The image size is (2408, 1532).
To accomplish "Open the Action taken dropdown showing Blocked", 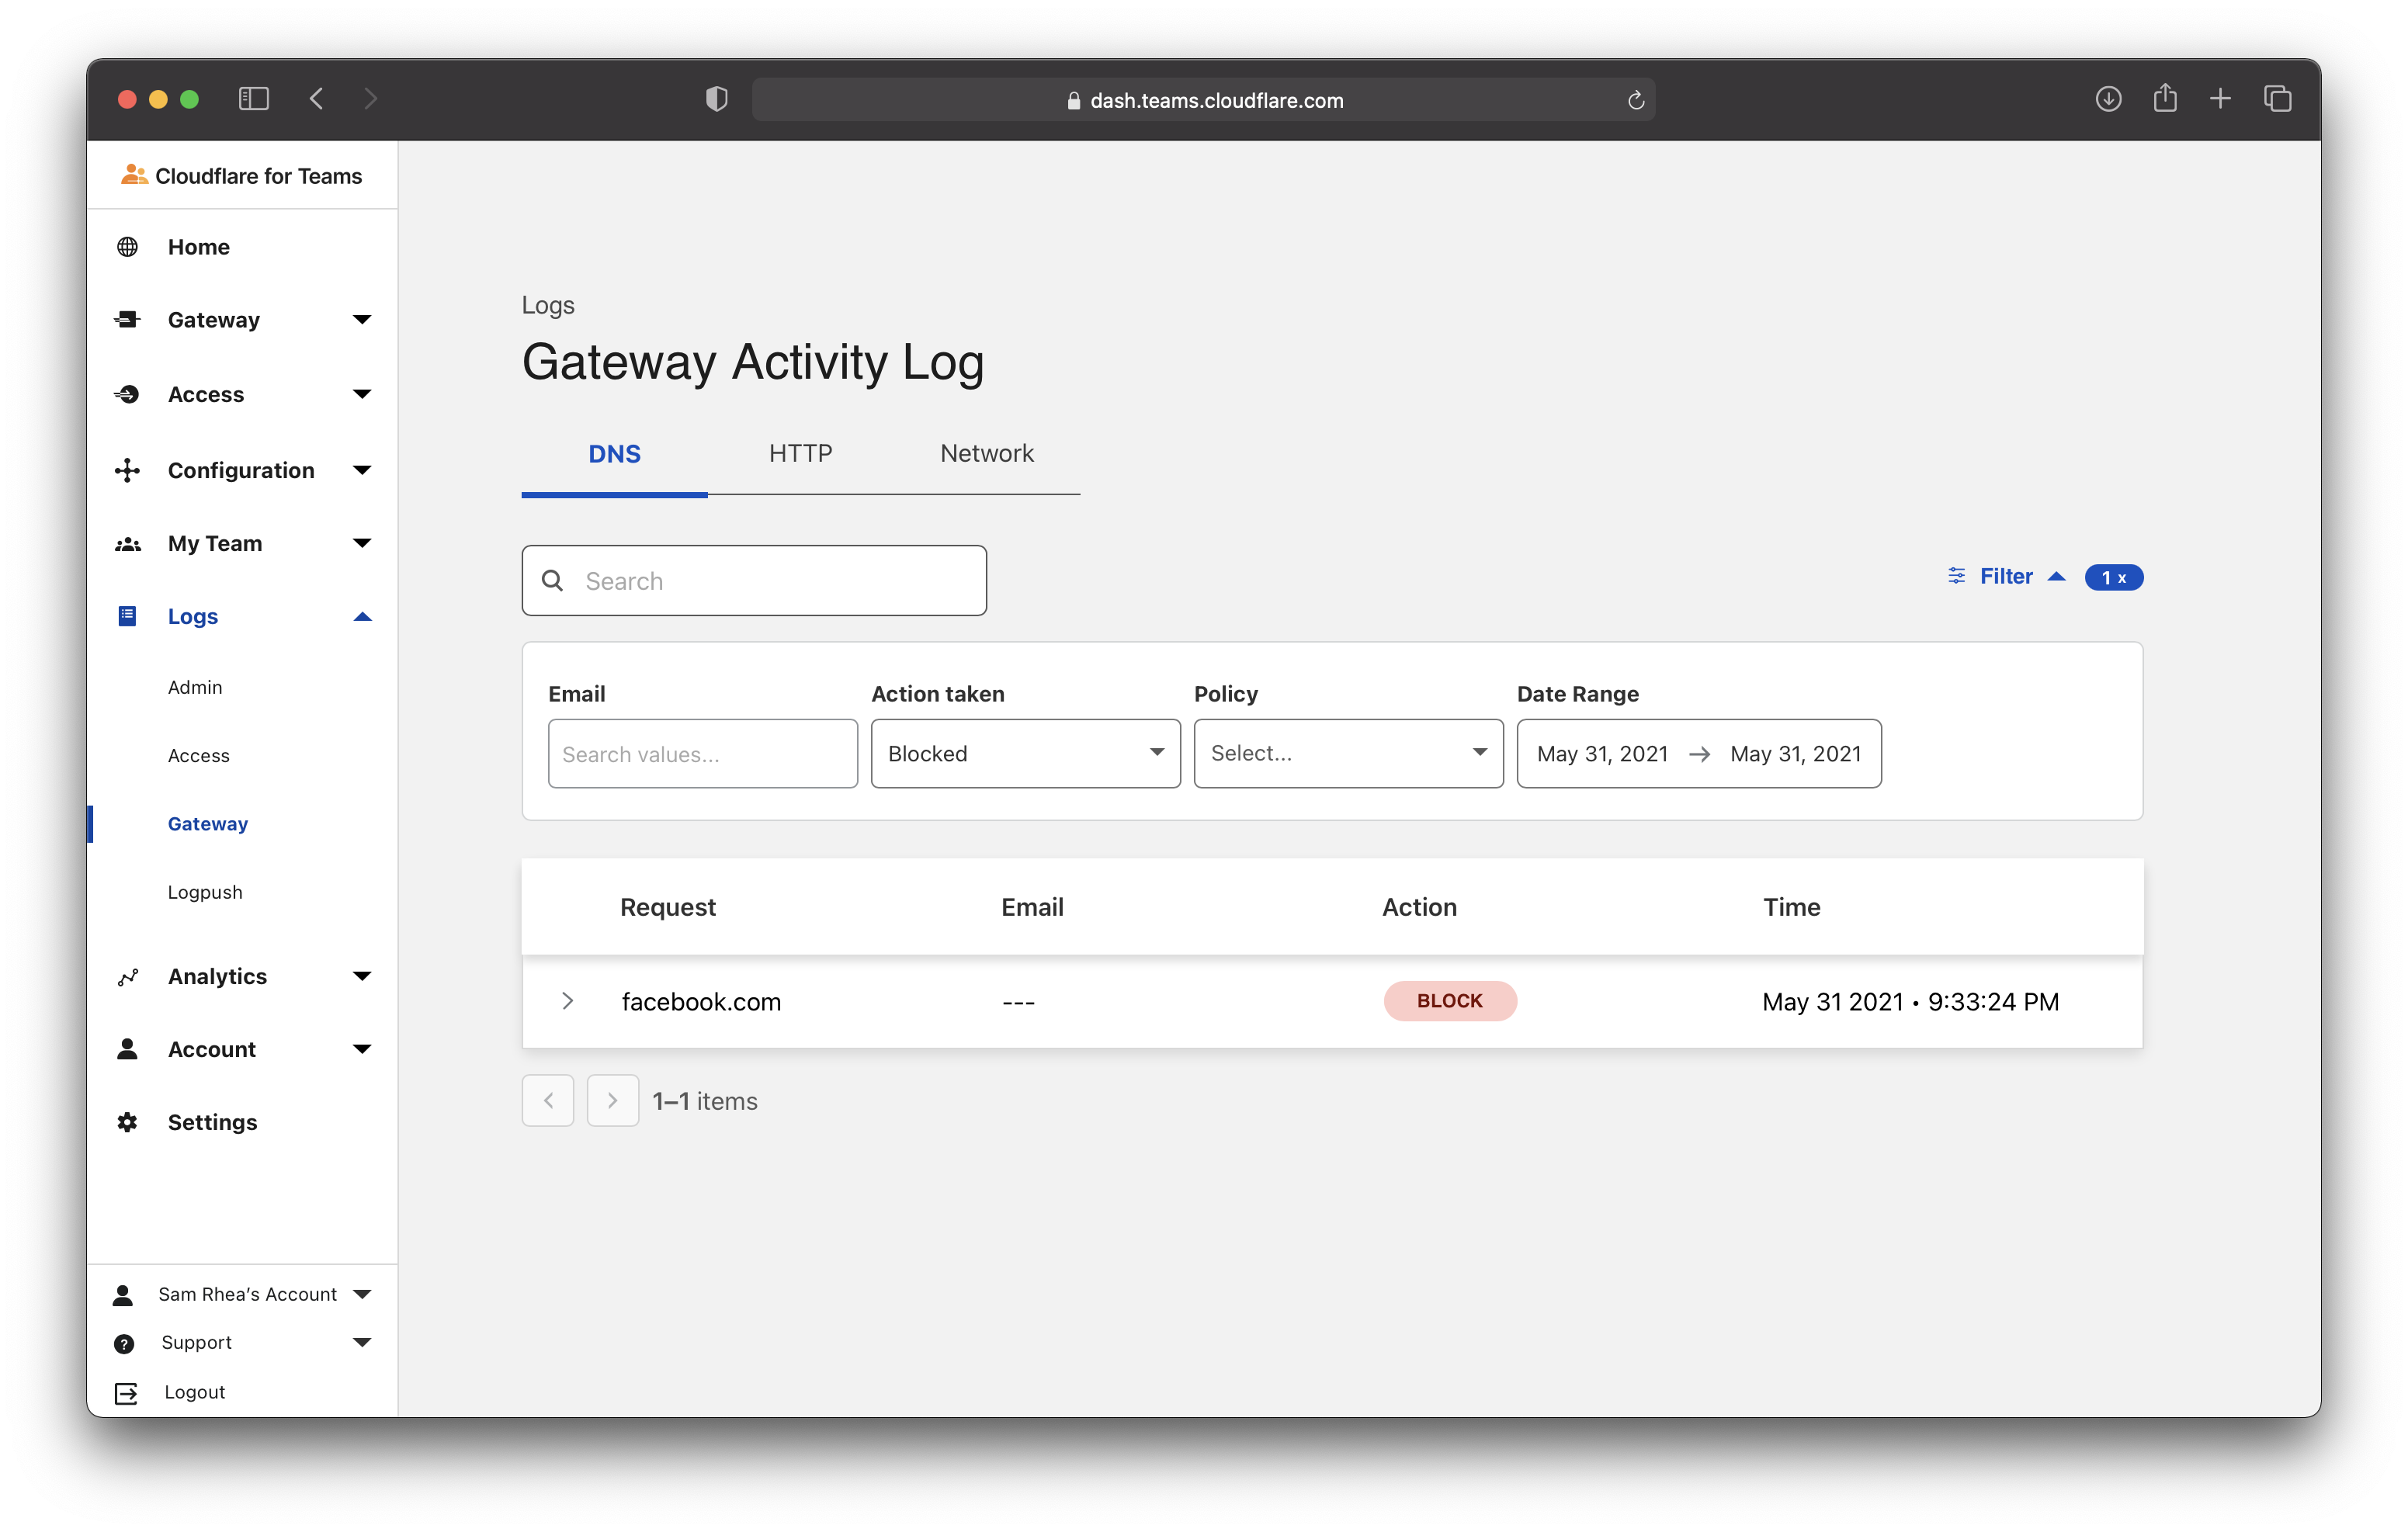I will [1025, 753].
